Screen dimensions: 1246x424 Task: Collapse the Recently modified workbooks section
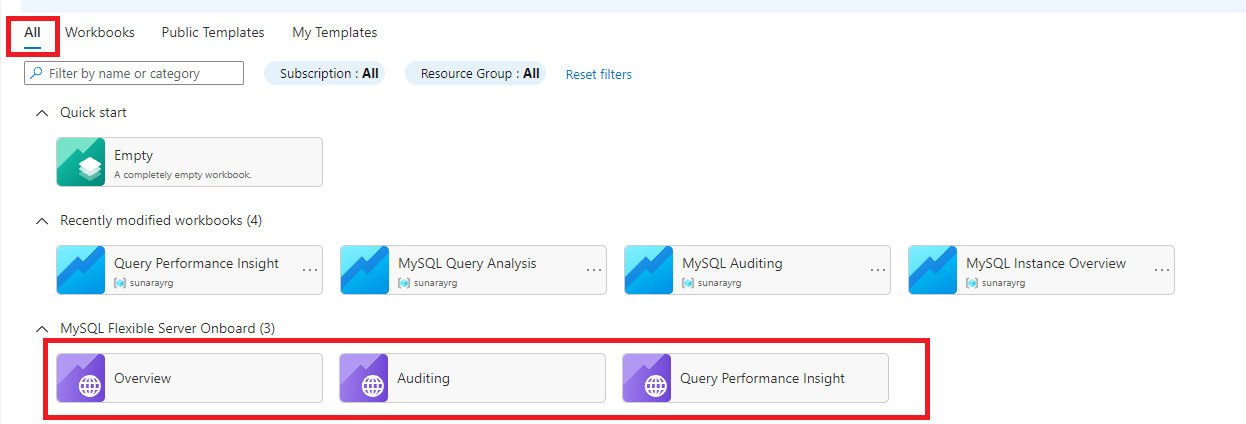tap(41, 220)
